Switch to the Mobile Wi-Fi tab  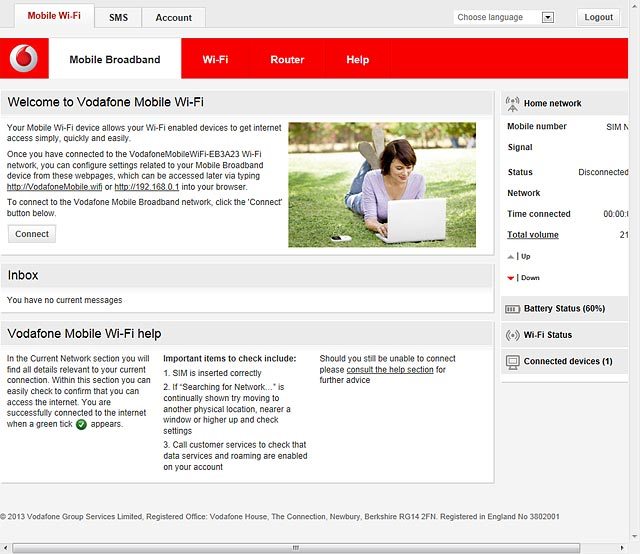[54, 16]
